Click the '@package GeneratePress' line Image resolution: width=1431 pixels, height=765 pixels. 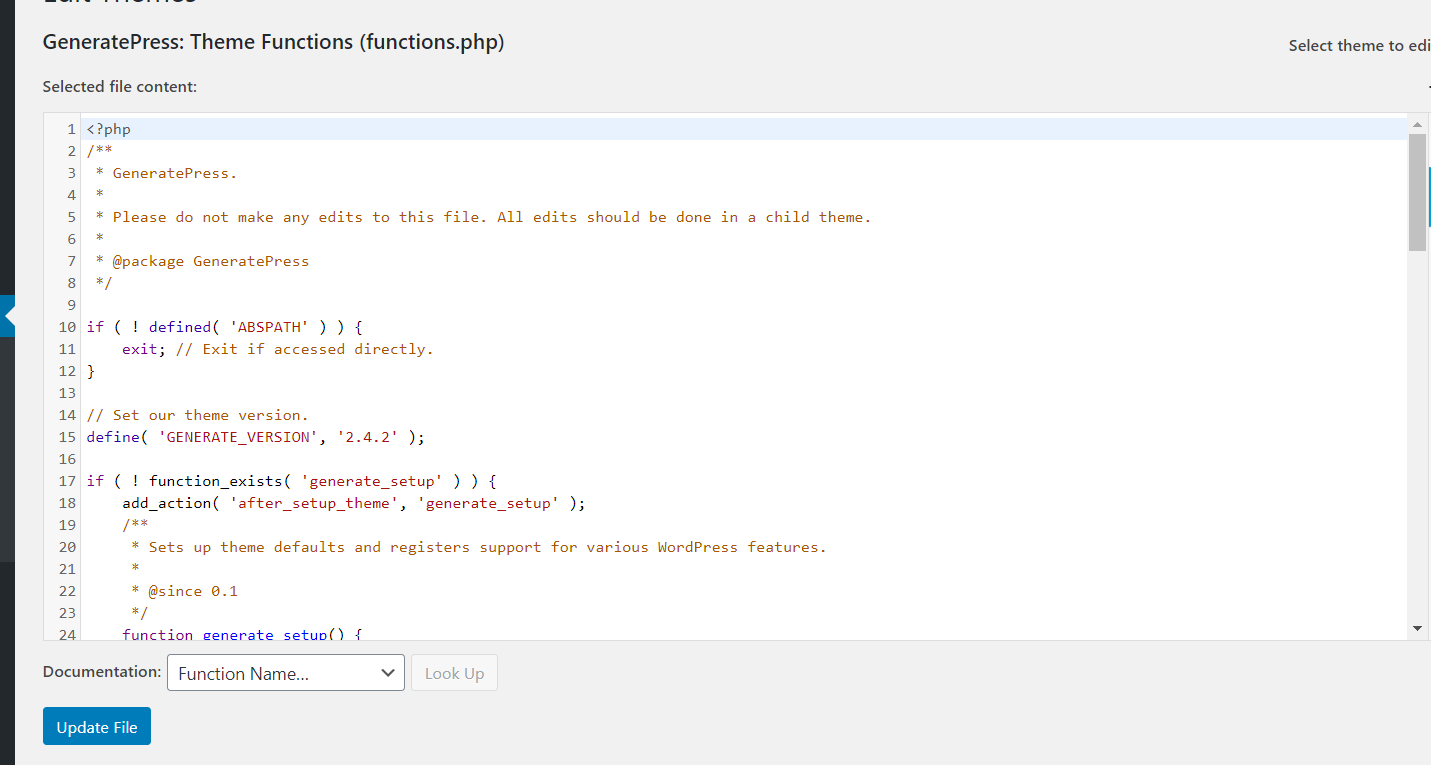pyautogui.click(x=202, y=261)
